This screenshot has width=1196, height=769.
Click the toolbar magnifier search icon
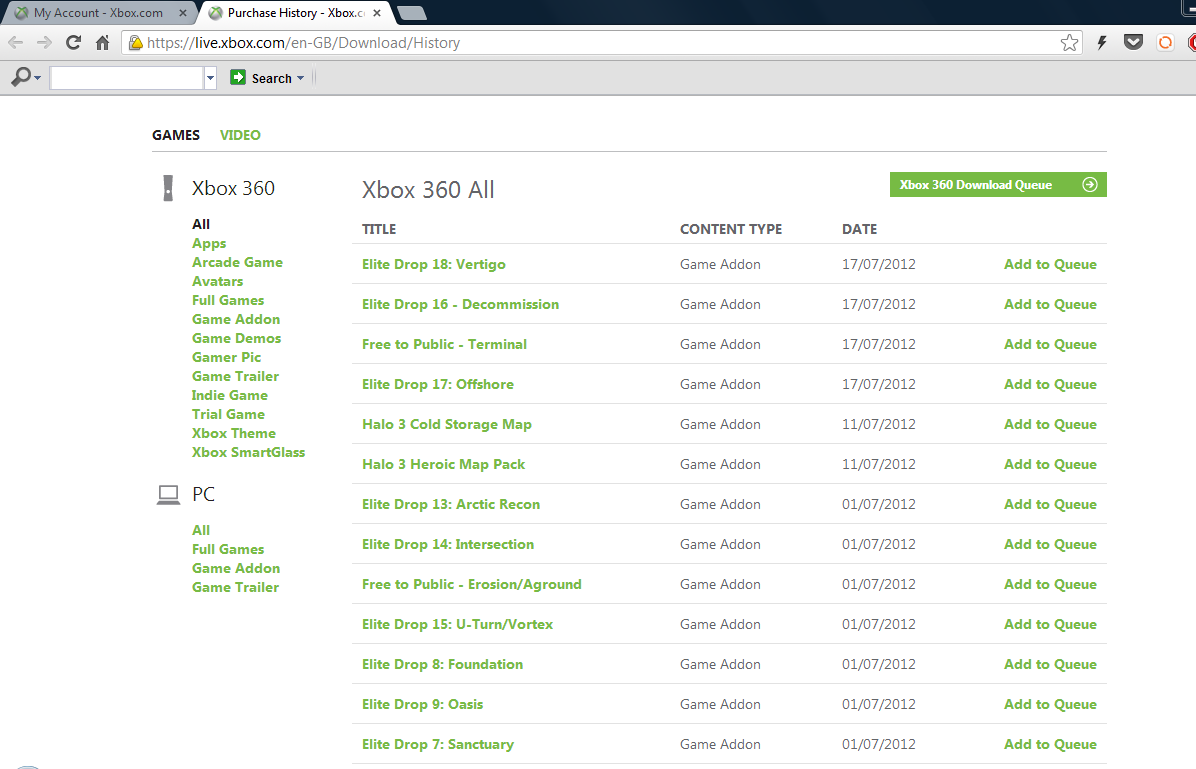pyautogui.click(x=21, y=77)
